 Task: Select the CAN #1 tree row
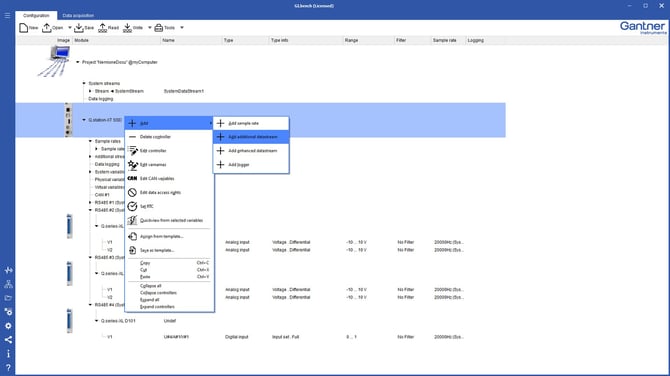[x=102, y=195]
